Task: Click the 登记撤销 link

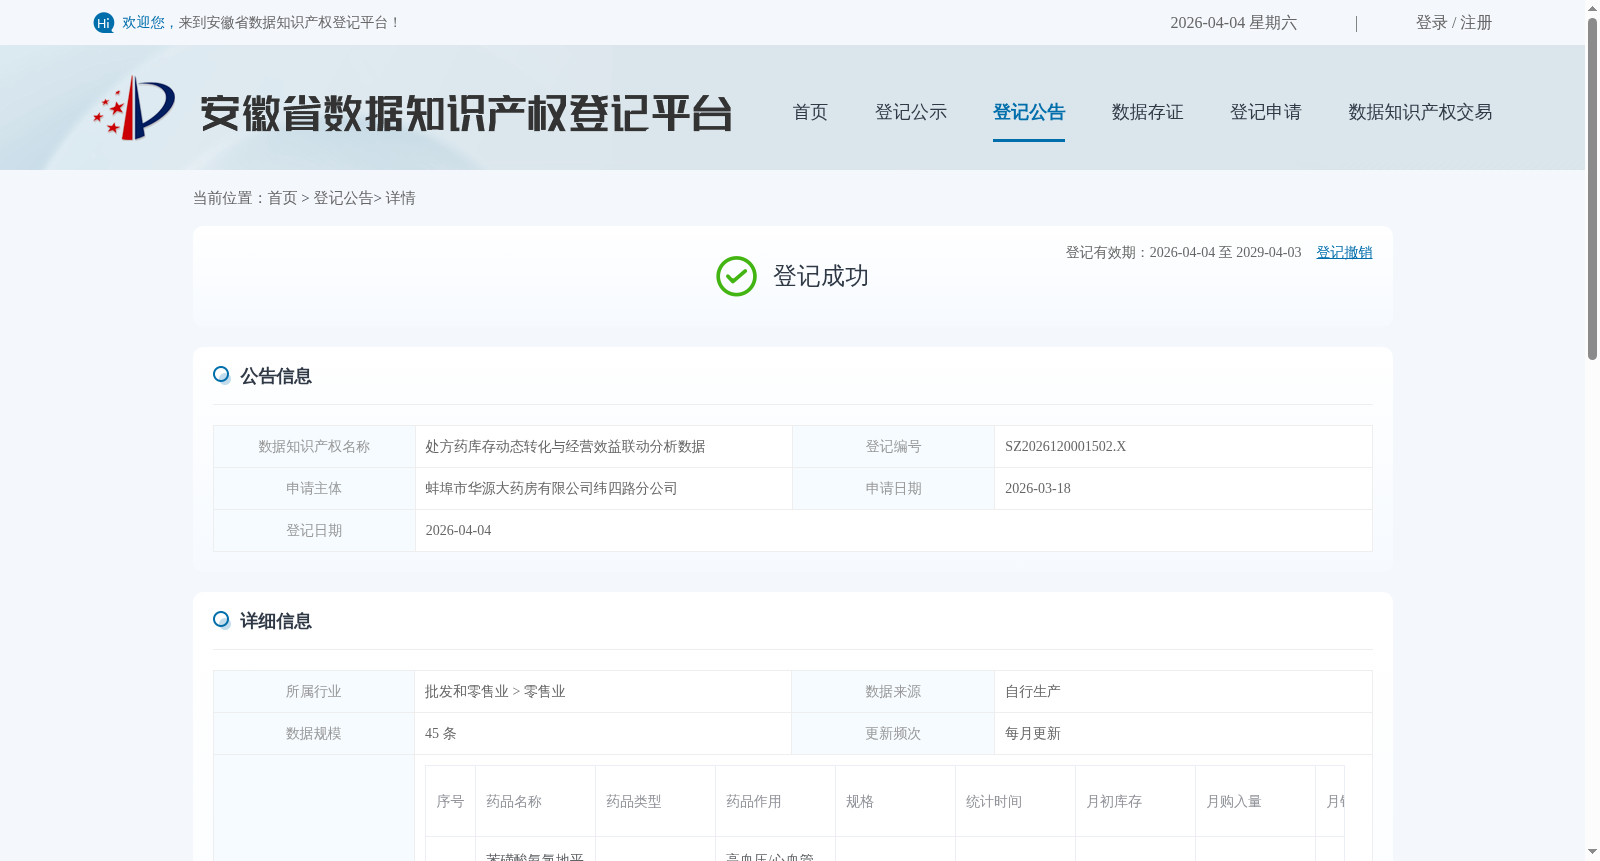Action: click(1344, 252)
